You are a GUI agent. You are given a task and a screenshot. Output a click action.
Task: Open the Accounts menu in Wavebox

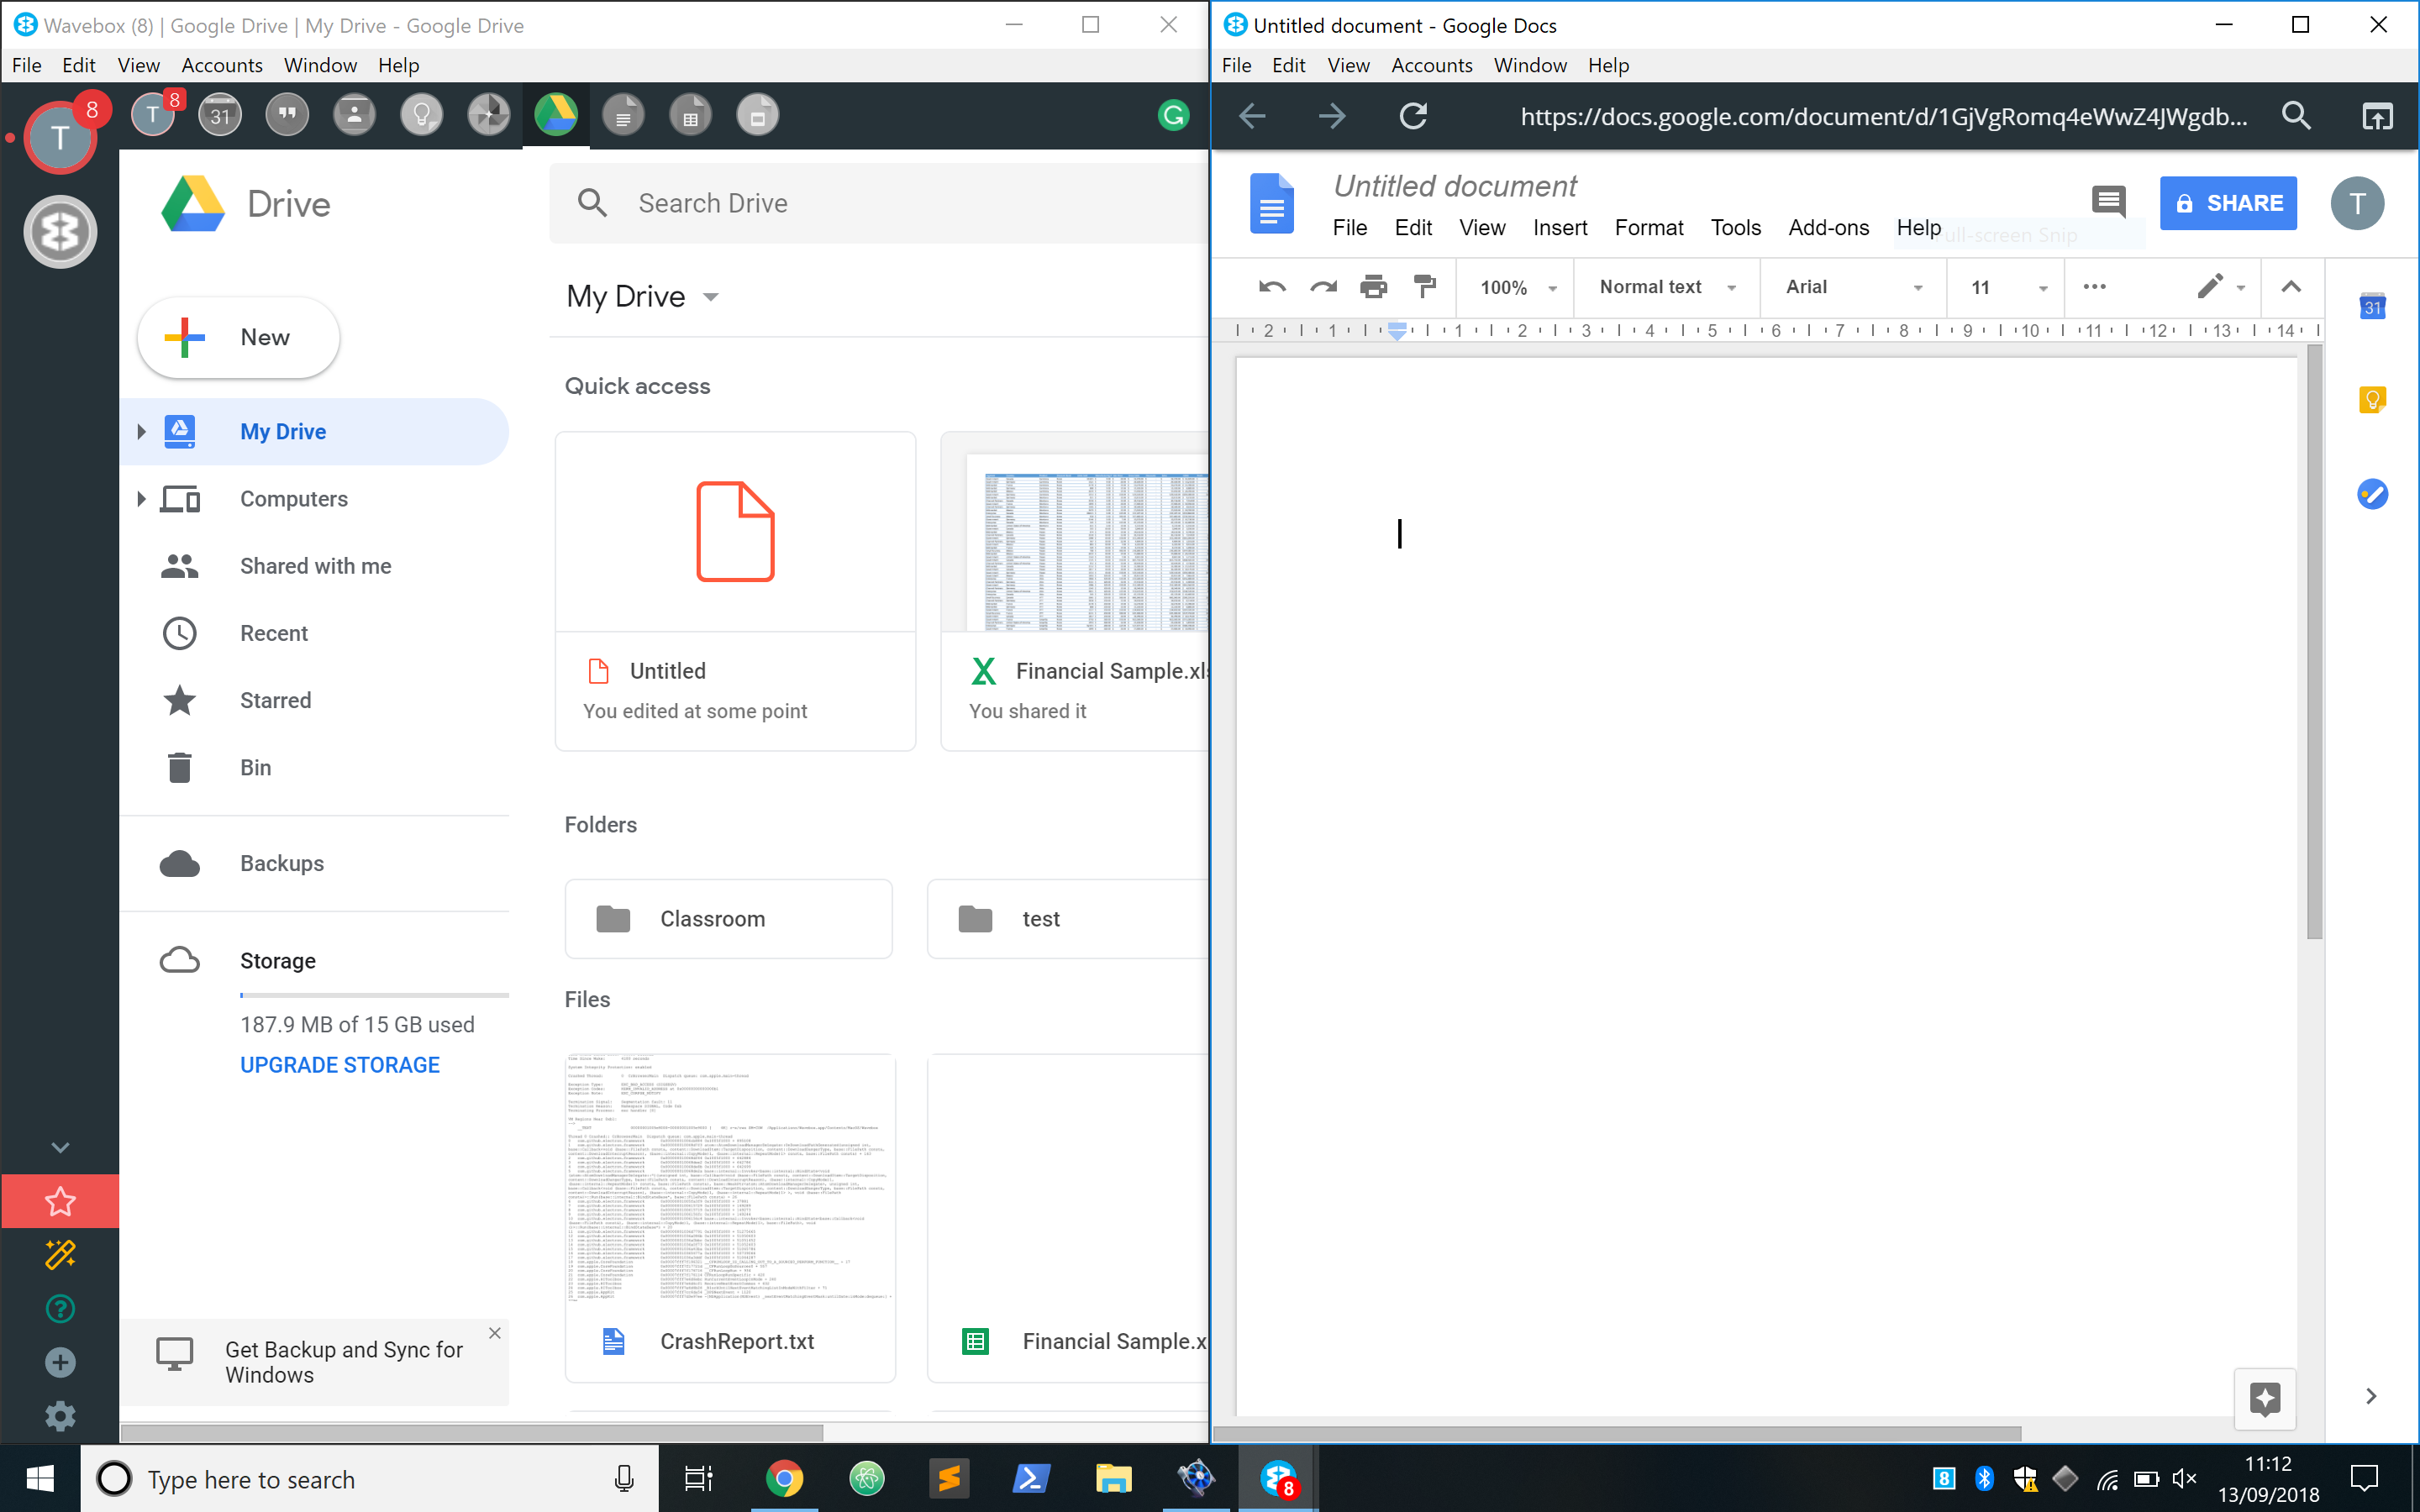click(221, 65)
